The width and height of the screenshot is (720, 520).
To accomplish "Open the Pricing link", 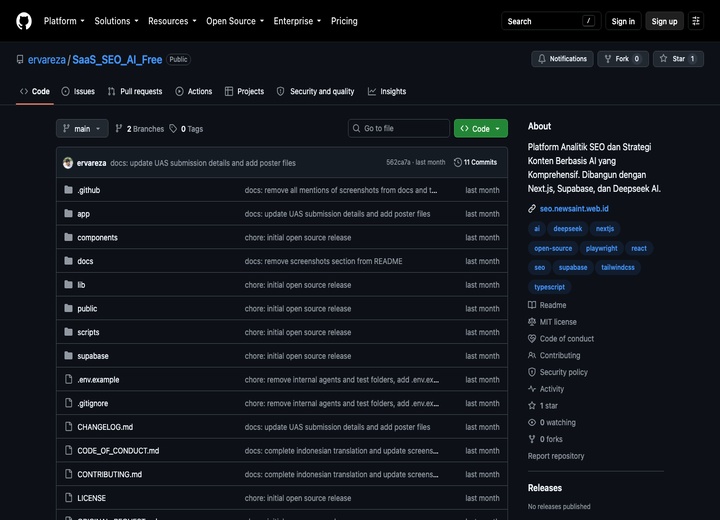I will (x=344, y=21).
